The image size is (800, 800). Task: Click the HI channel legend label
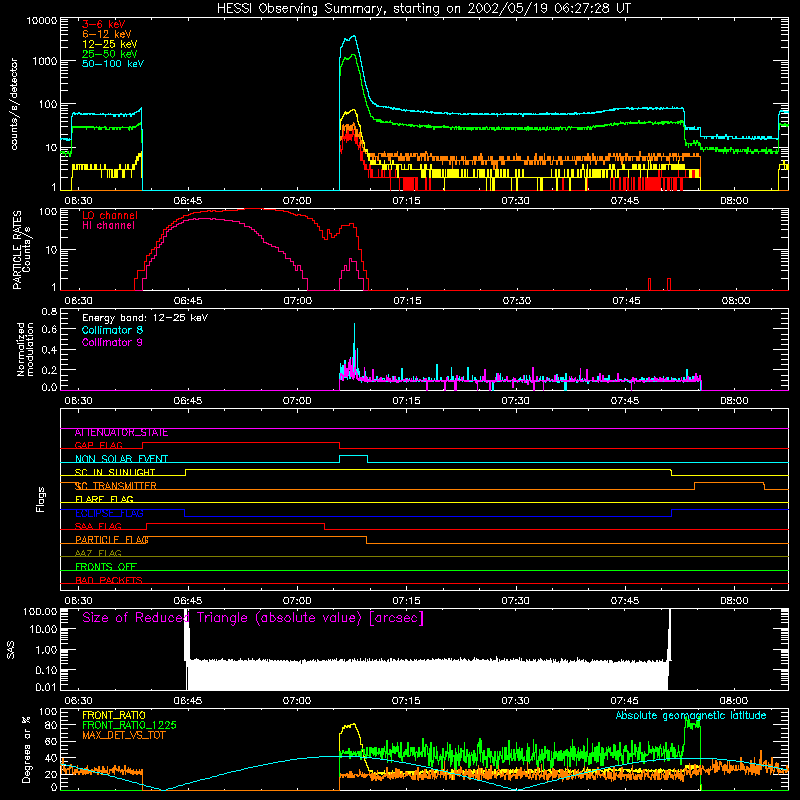108,226
